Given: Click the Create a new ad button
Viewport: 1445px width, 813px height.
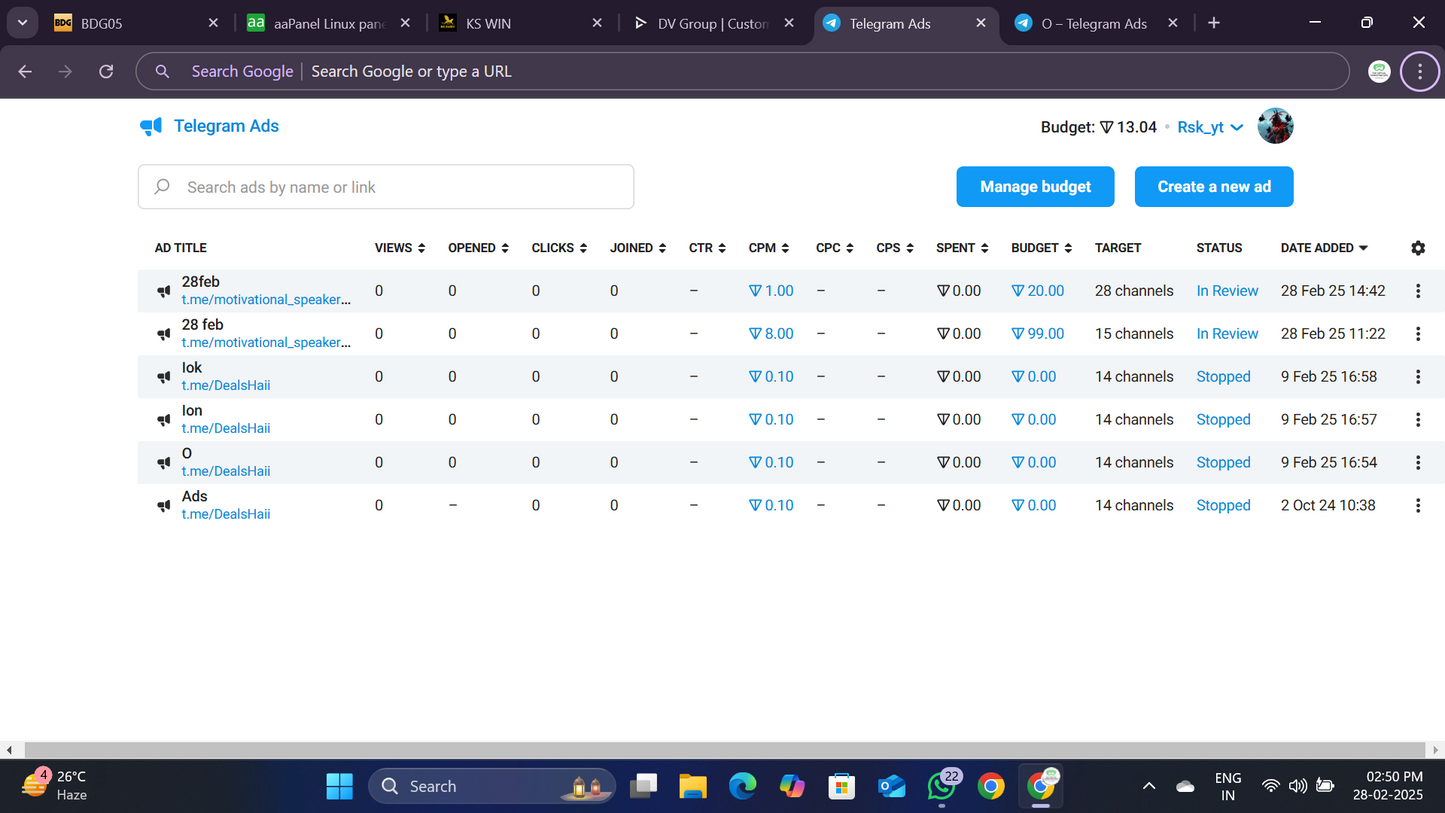Looking at the screenshot, I should (x=1214, y=187).
